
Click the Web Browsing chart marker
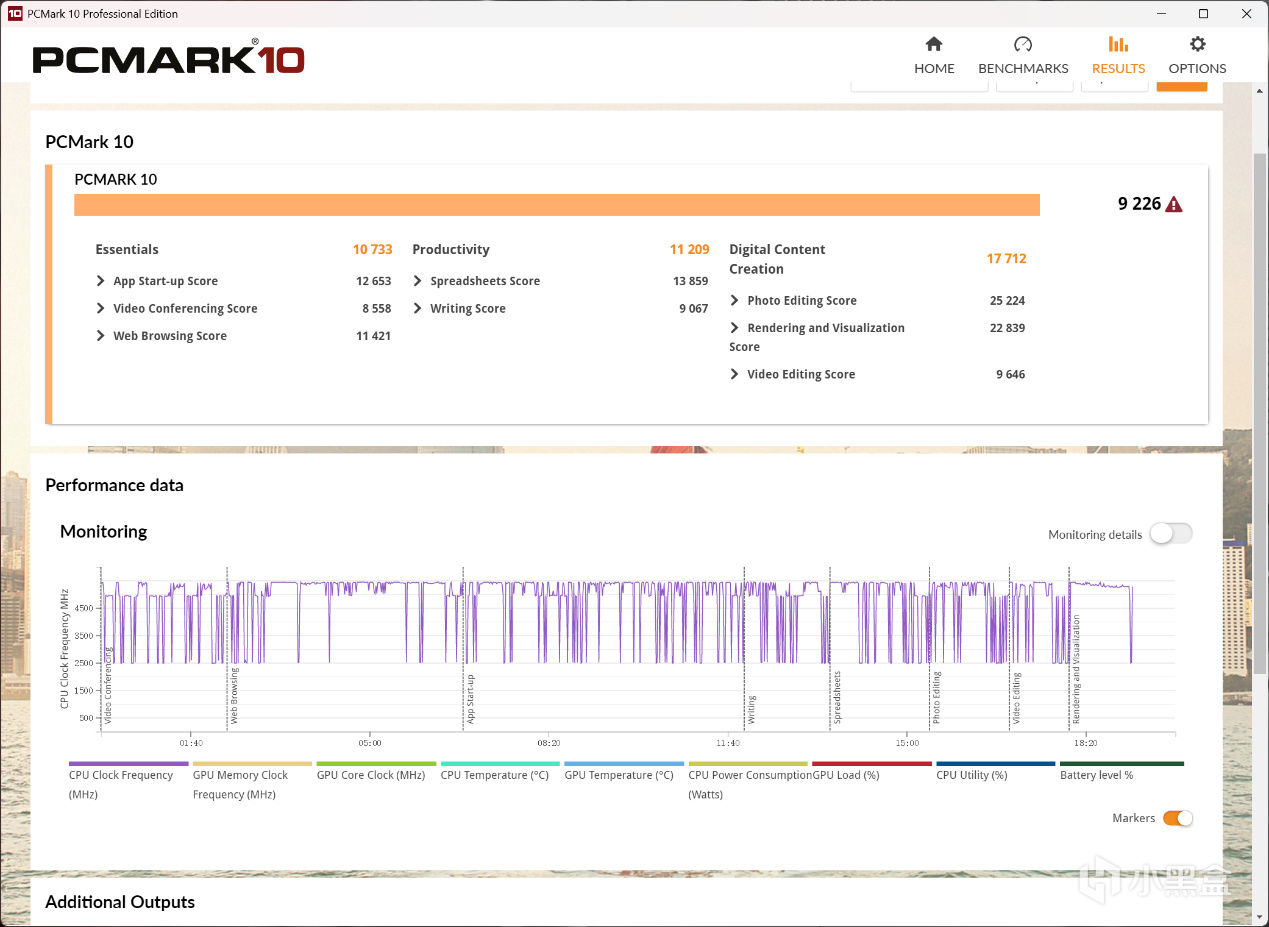pos(234,696)
